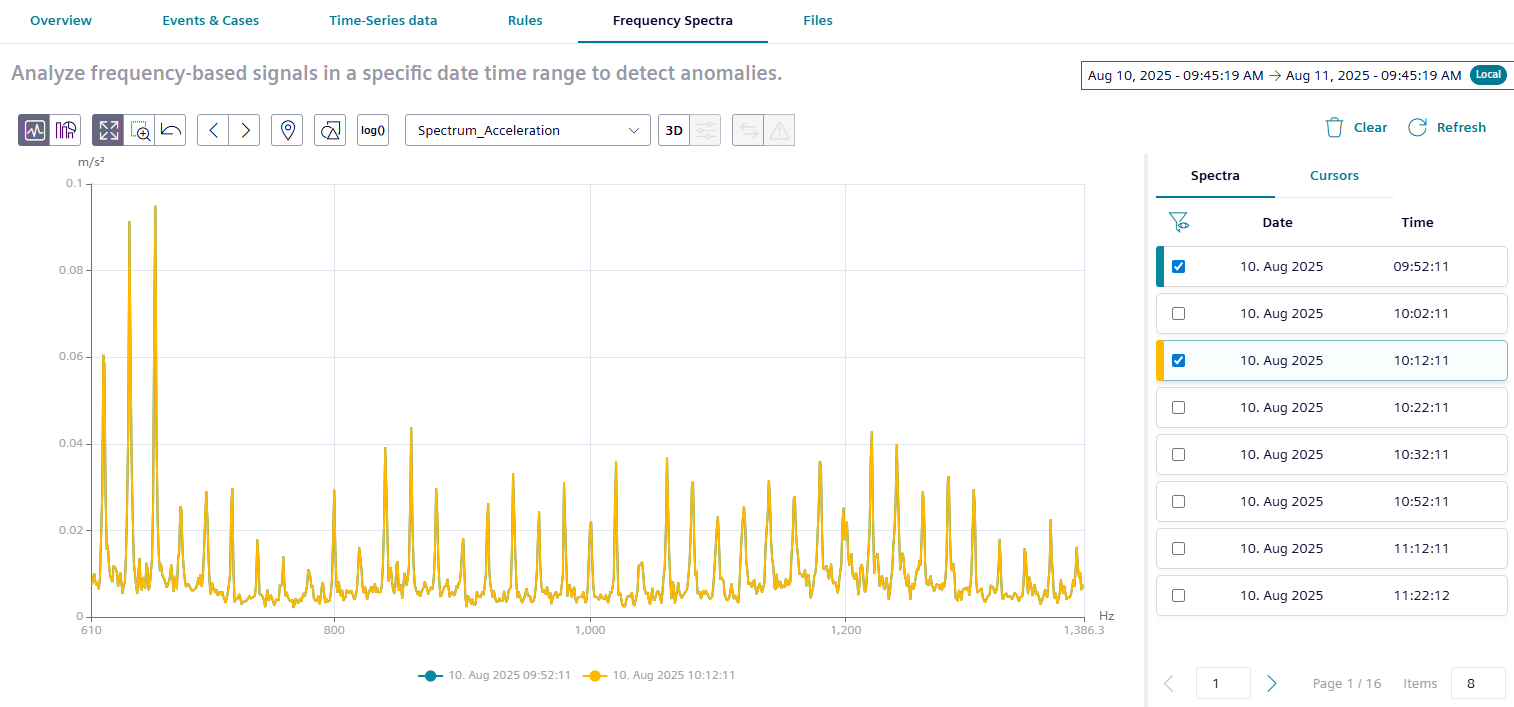Go to next page of spectra list
The width and height of the screenshot is (1514, 707).
(x=1272, y=684)
